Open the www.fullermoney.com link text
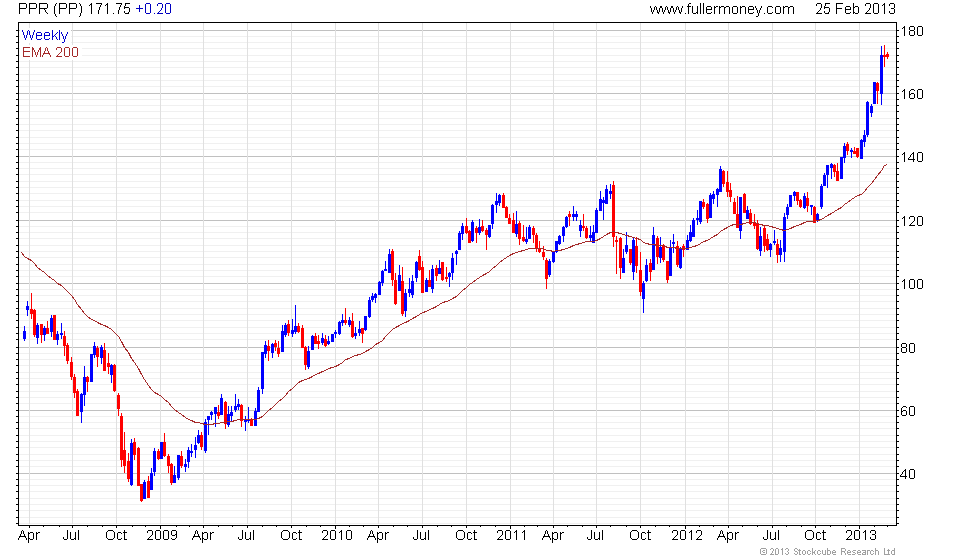The height and width of the screenshot is (560, 980). click(722, 9)
